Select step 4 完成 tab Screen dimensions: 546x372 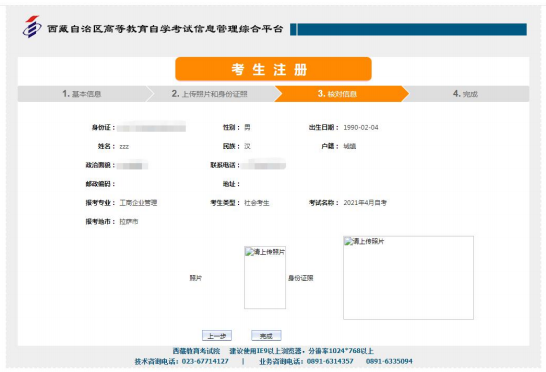[x=466, y=94]
